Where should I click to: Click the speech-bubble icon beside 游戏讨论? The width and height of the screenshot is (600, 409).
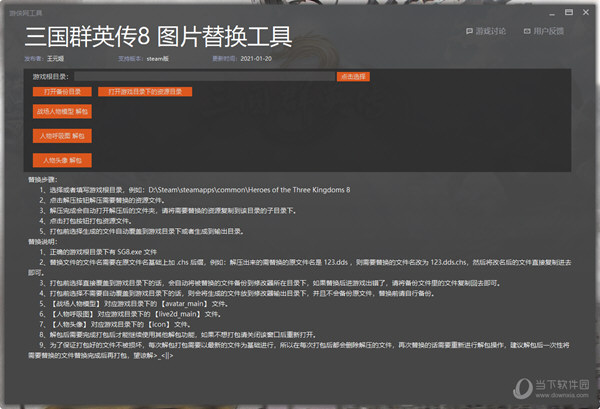[469, 31]
